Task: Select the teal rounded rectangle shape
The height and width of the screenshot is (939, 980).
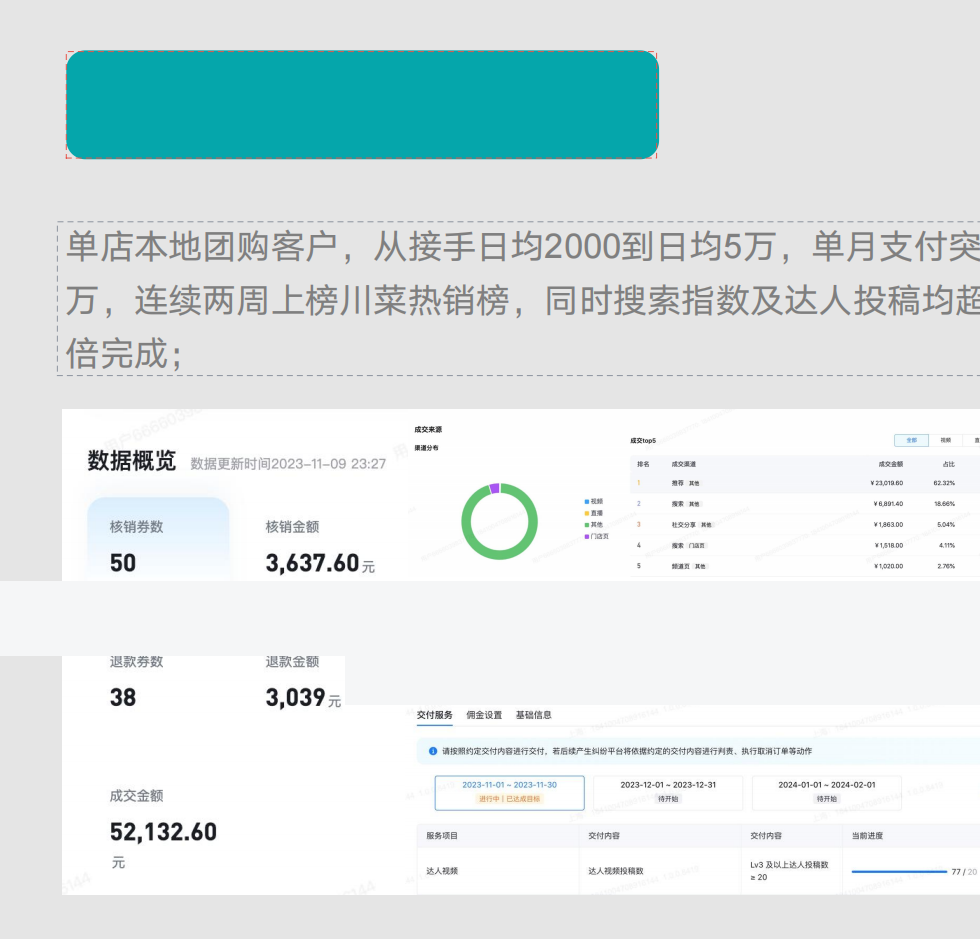Action: (362, 104)
